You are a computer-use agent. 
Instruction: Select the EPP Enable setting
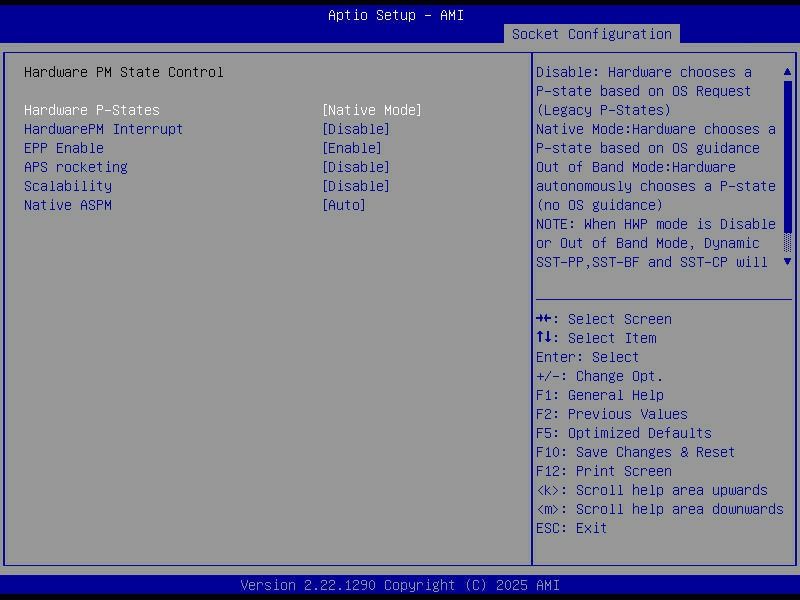[64, 148]
